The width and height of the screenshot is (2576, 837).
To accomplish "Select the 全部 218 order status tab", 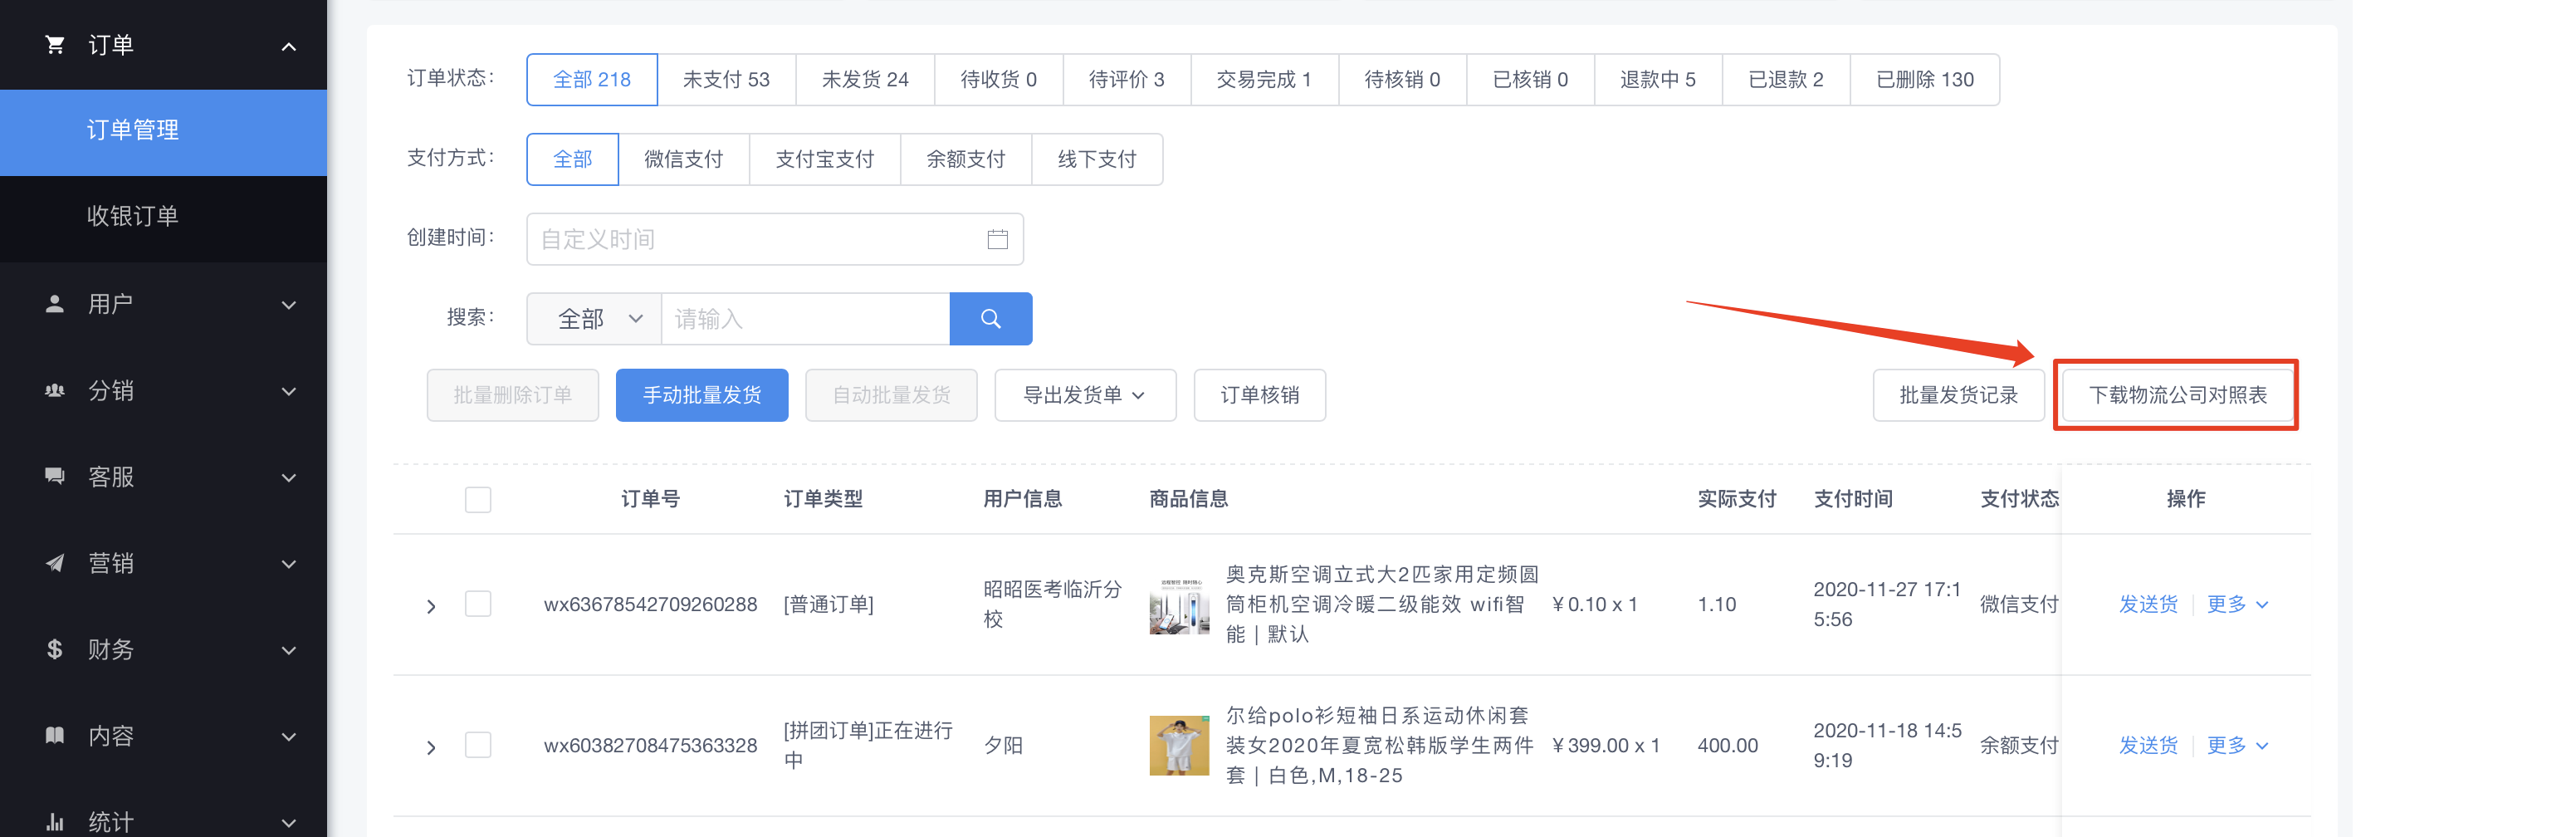I will 592,79.
